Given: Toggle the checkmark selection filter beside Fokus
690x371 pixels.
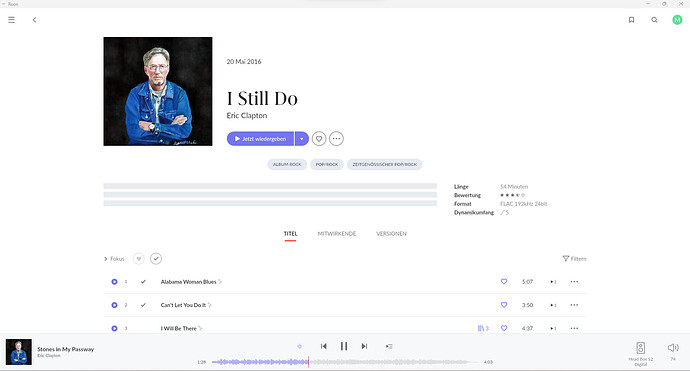Looking at the screenshot, I should coord(156,259).
